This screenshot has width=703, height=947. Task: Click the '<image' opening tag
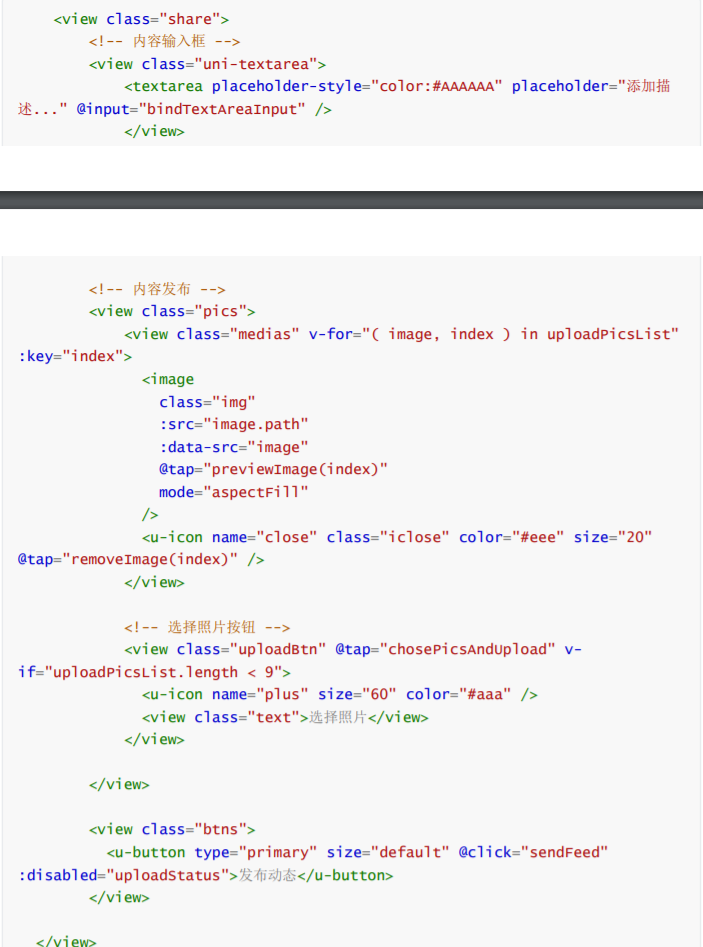click(168, 379)
